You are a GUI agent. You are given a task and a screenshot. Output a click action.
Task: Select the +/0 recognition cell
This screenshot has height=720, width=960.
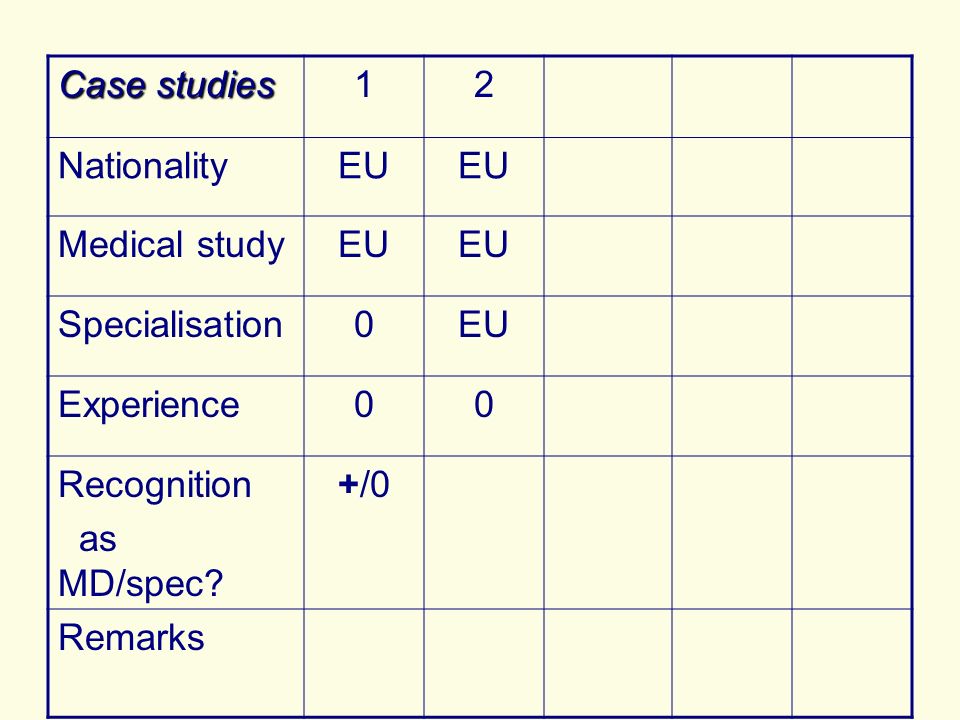pyautogui.click(x=364, y=533)
